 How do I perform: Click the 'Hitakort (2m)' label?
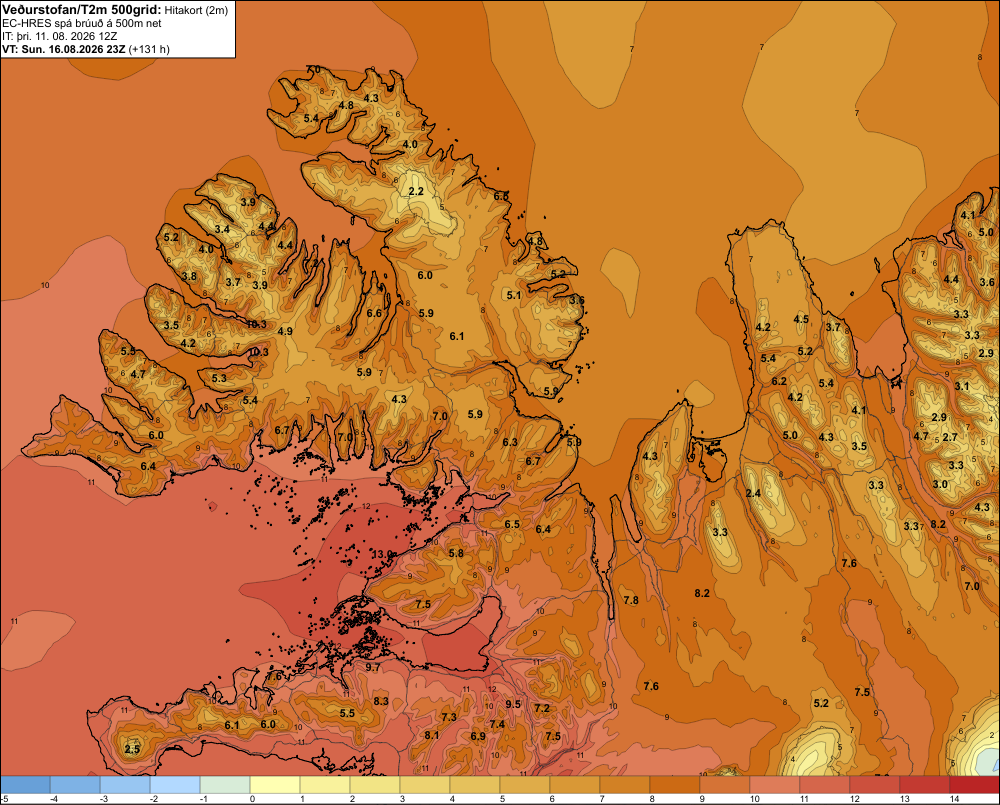tap(196, 10)
